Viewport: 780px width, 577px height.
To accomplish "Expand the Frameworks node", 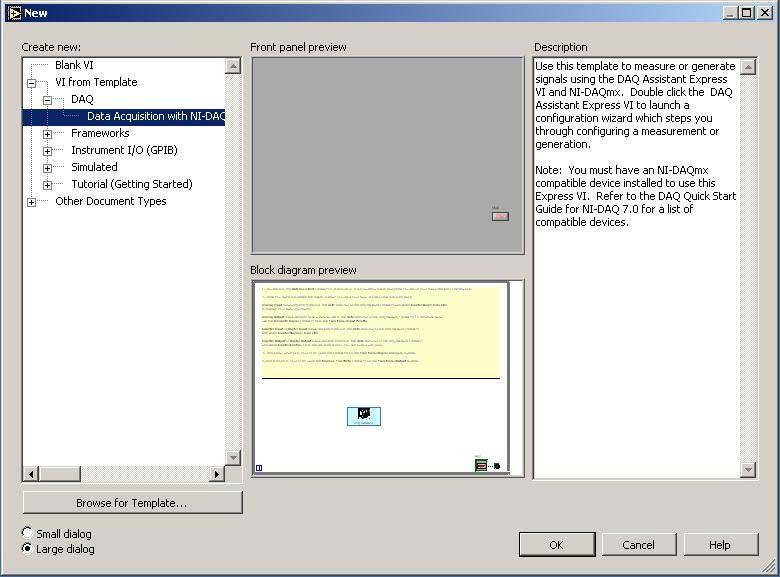I will 47,134.
